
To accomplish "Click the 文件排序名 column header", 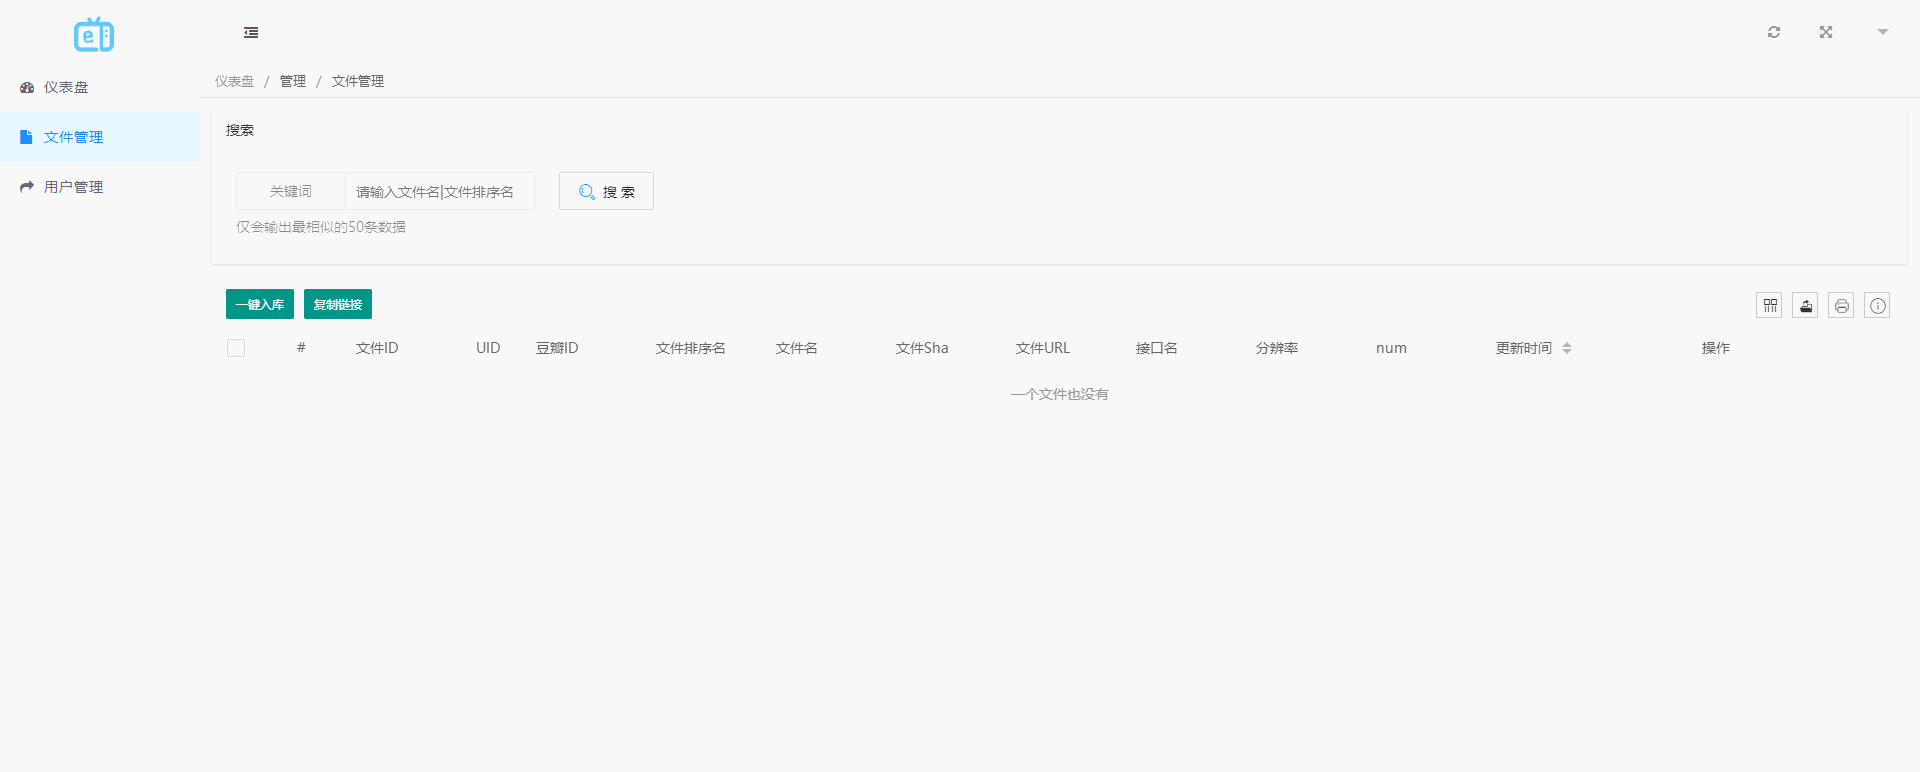I will (x=690, y=348).
